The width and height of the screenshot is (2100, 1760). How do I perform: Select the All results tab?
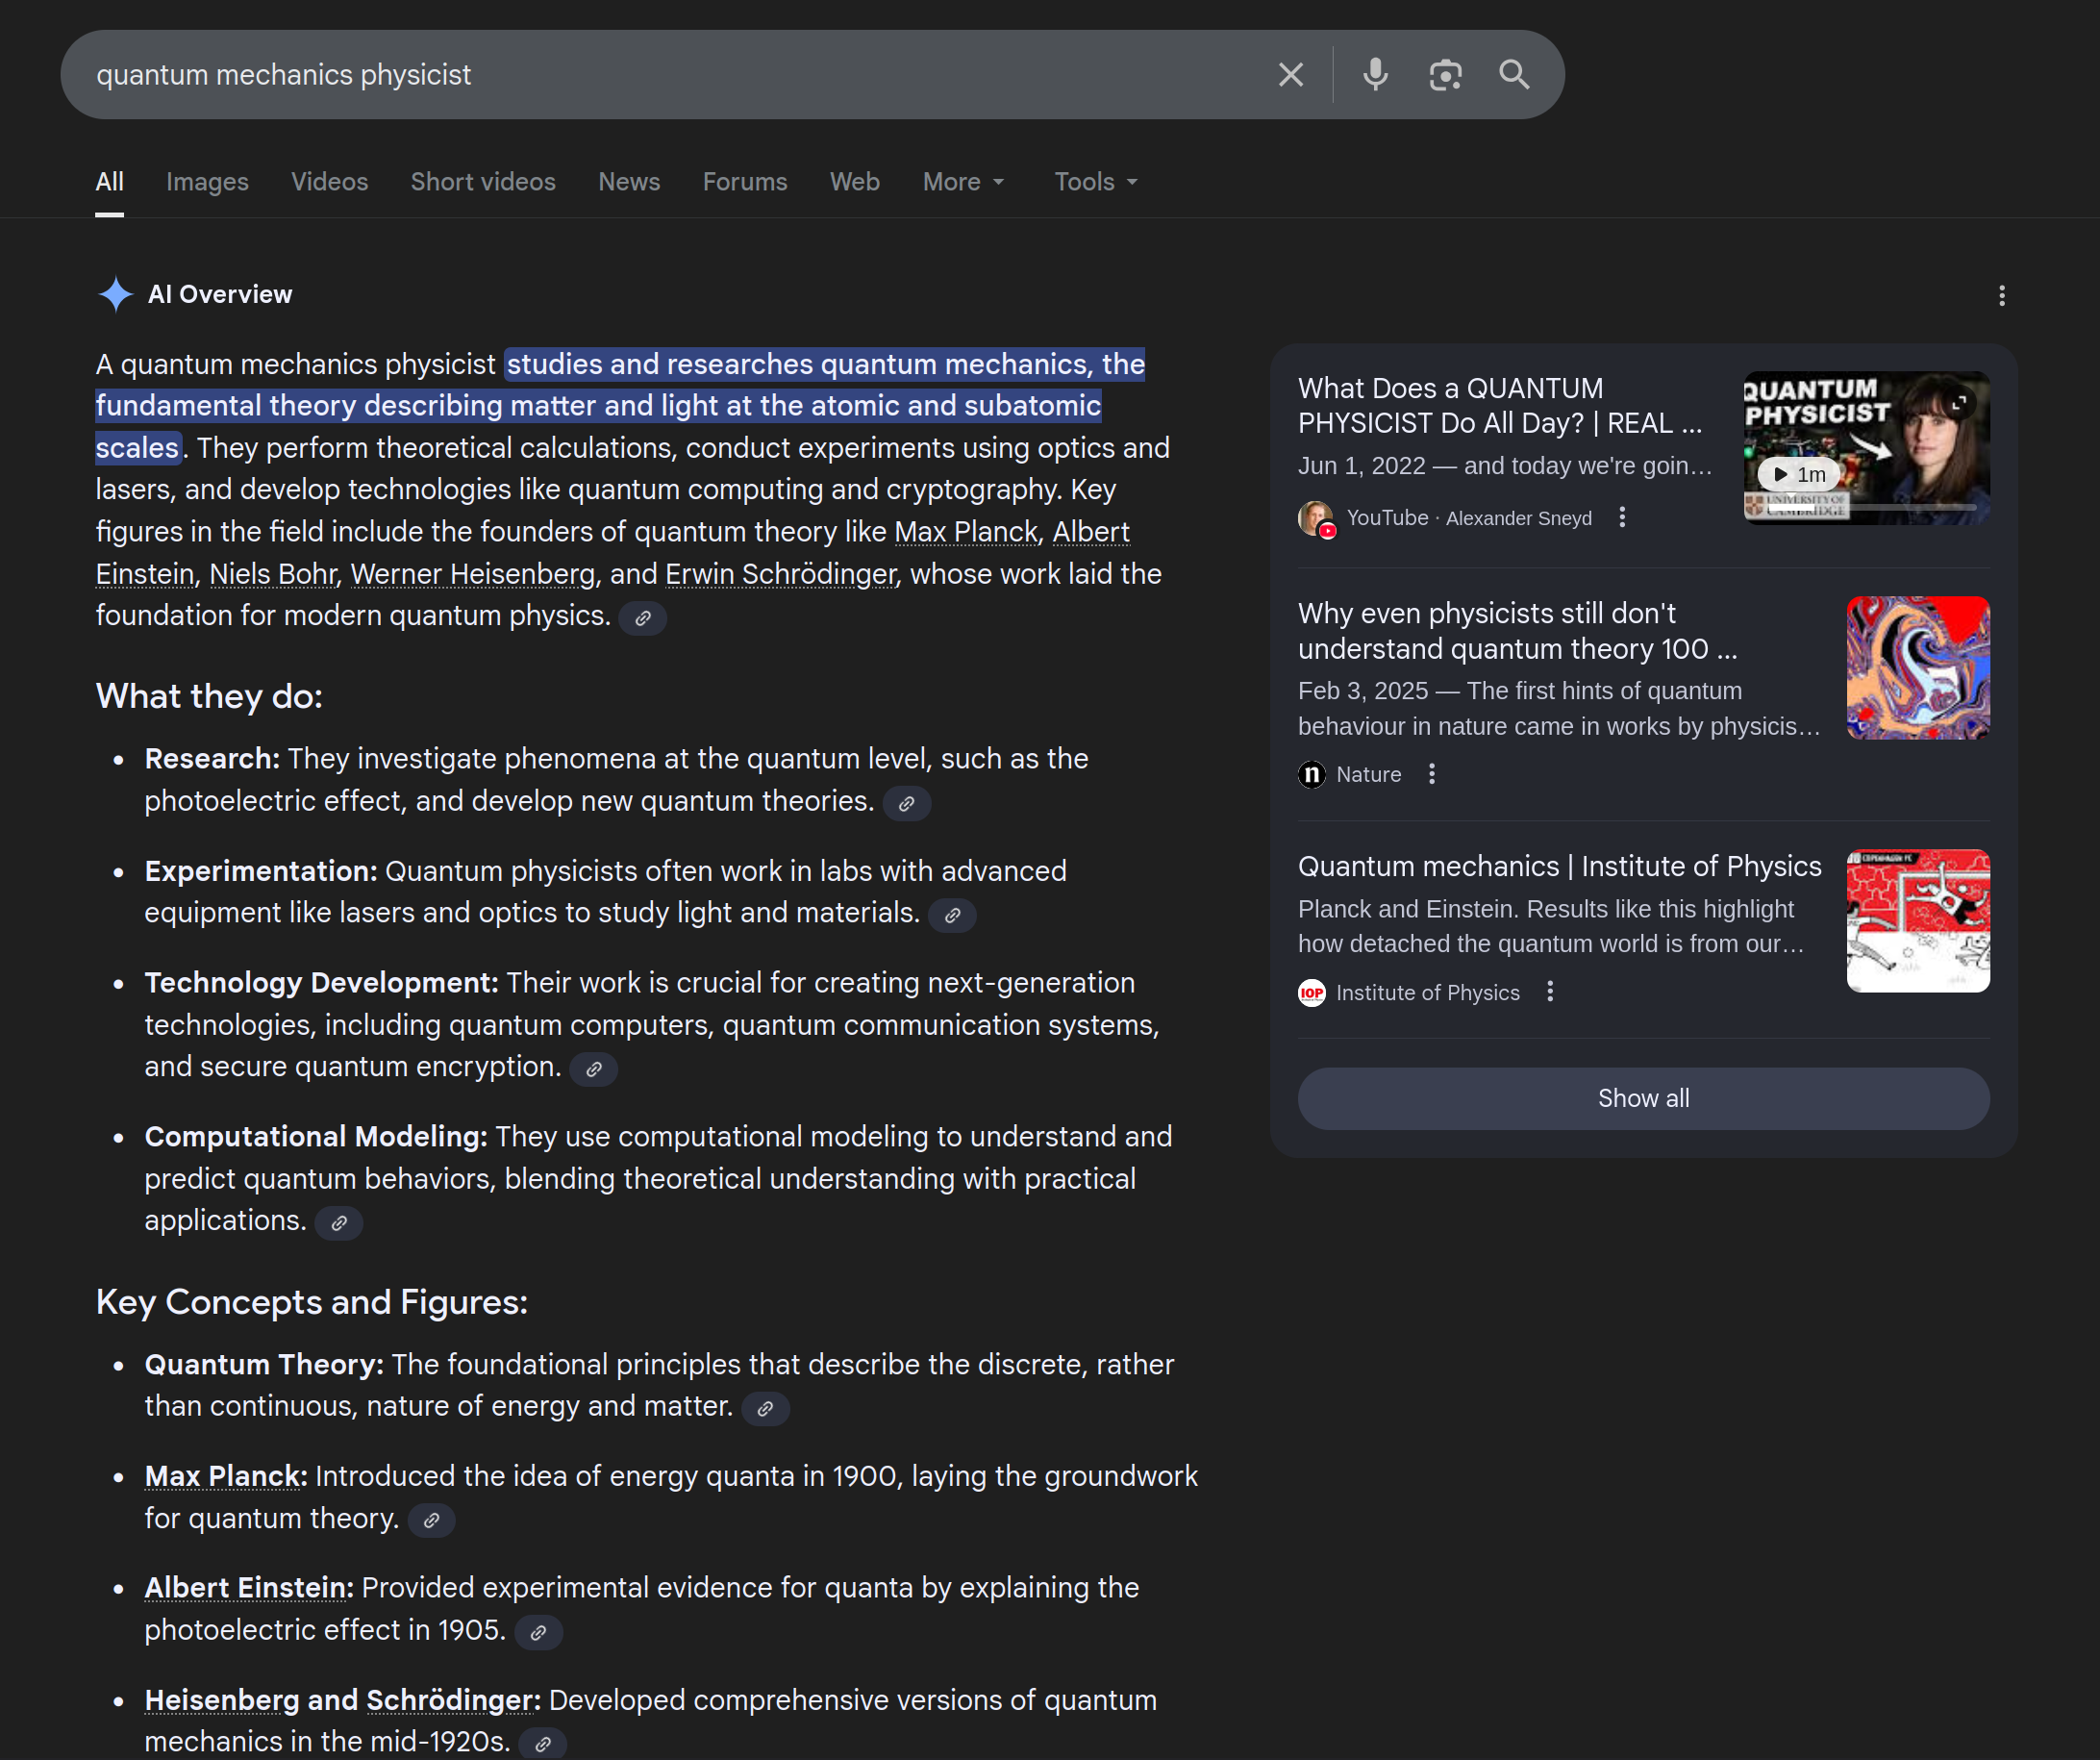[x=109, y=182]
